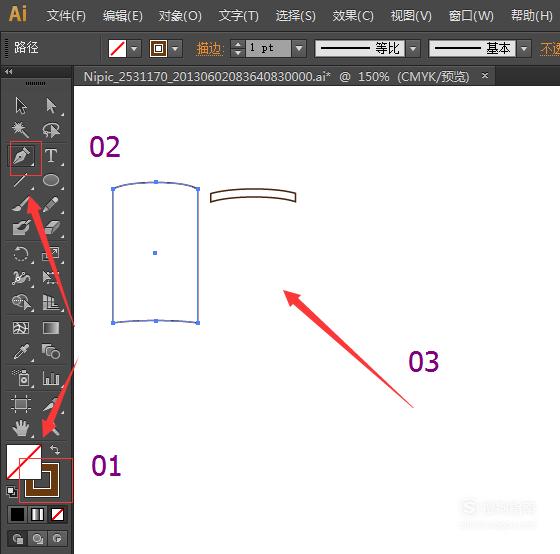Pick the Rotate tool
The image size is (560, 554).
point(21,254)
